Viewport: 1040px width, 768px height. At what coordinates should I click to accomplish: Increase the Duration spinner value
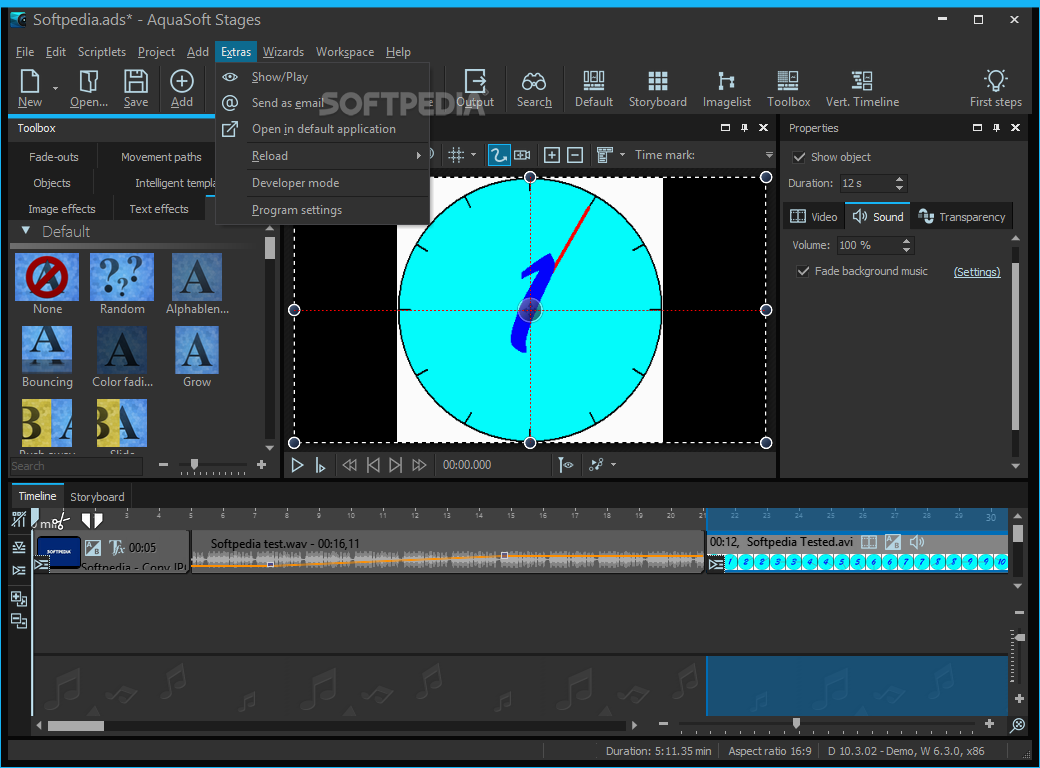(899, 179)
